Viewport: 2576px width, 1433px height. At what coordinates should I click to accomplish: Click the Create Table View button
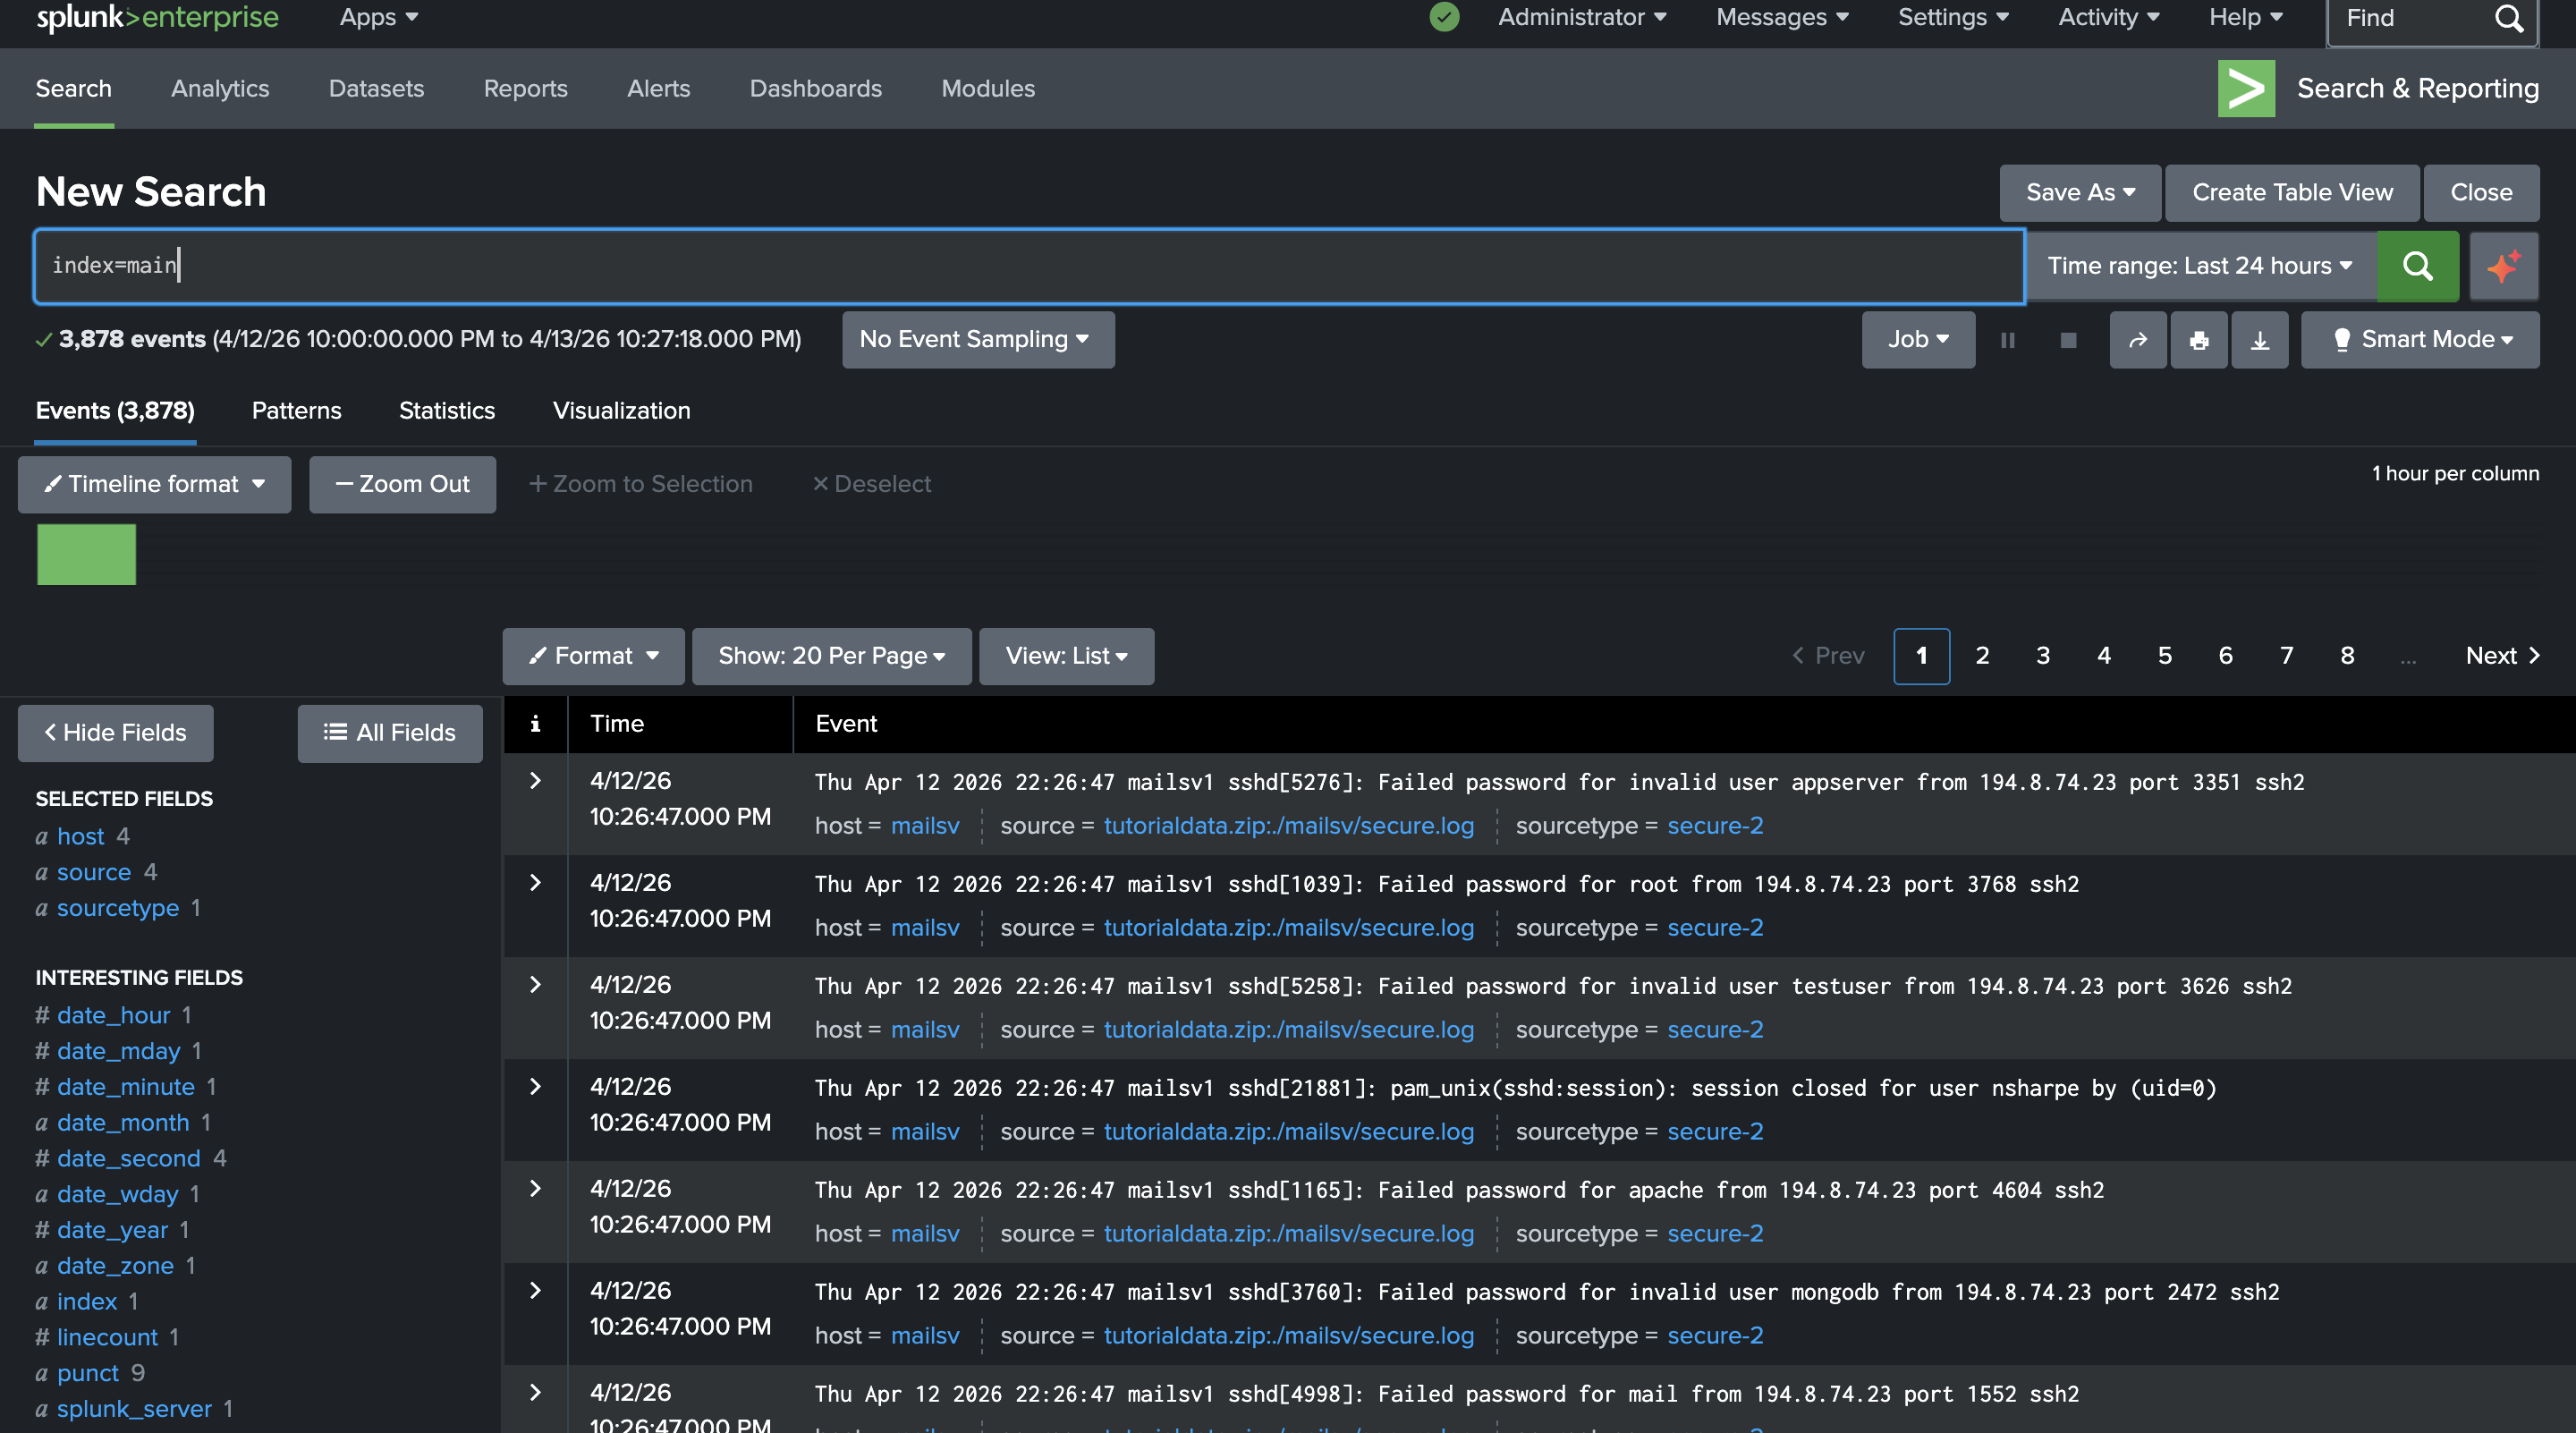[2291, 193]
